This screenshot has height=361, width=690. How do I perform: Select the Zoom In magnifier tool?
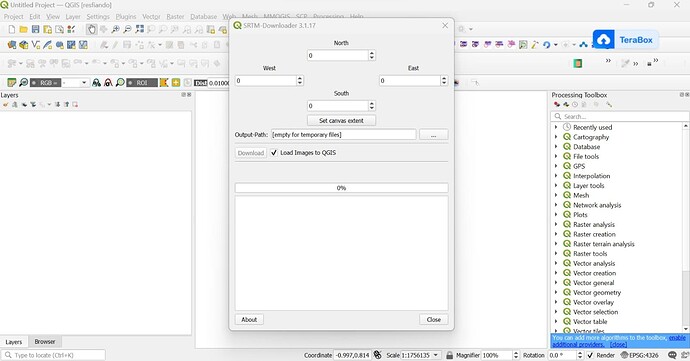(x=115, y=29)
